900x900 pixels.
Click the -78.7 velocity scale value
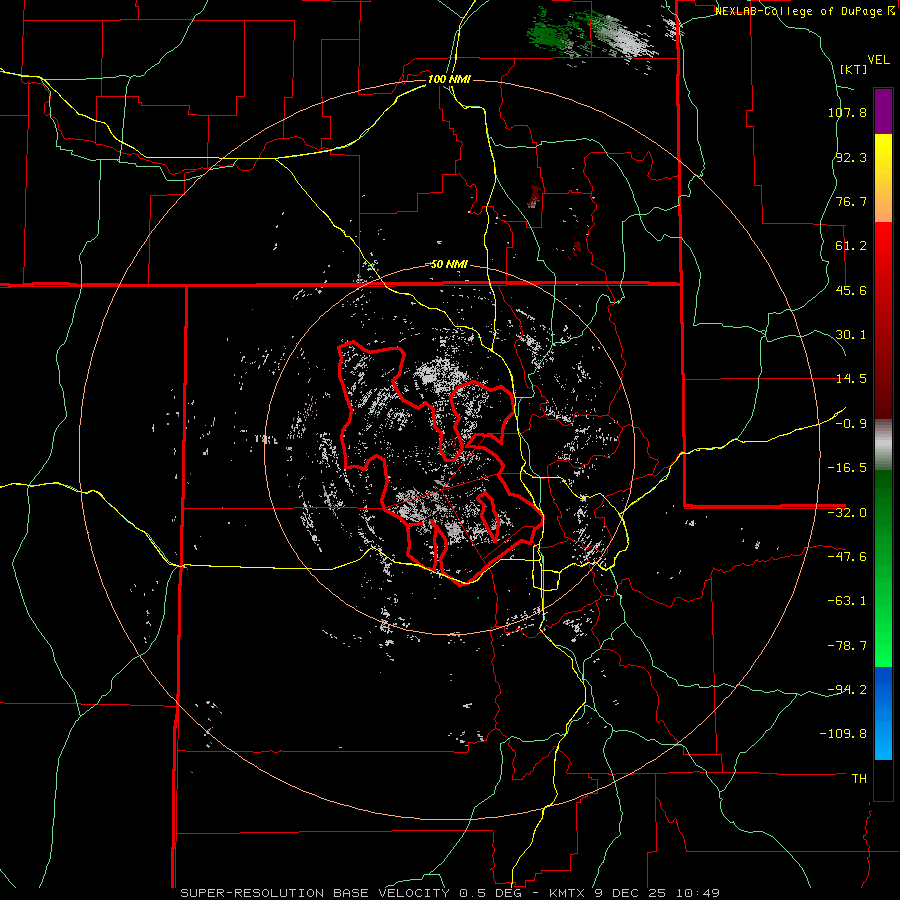[847, 646]
